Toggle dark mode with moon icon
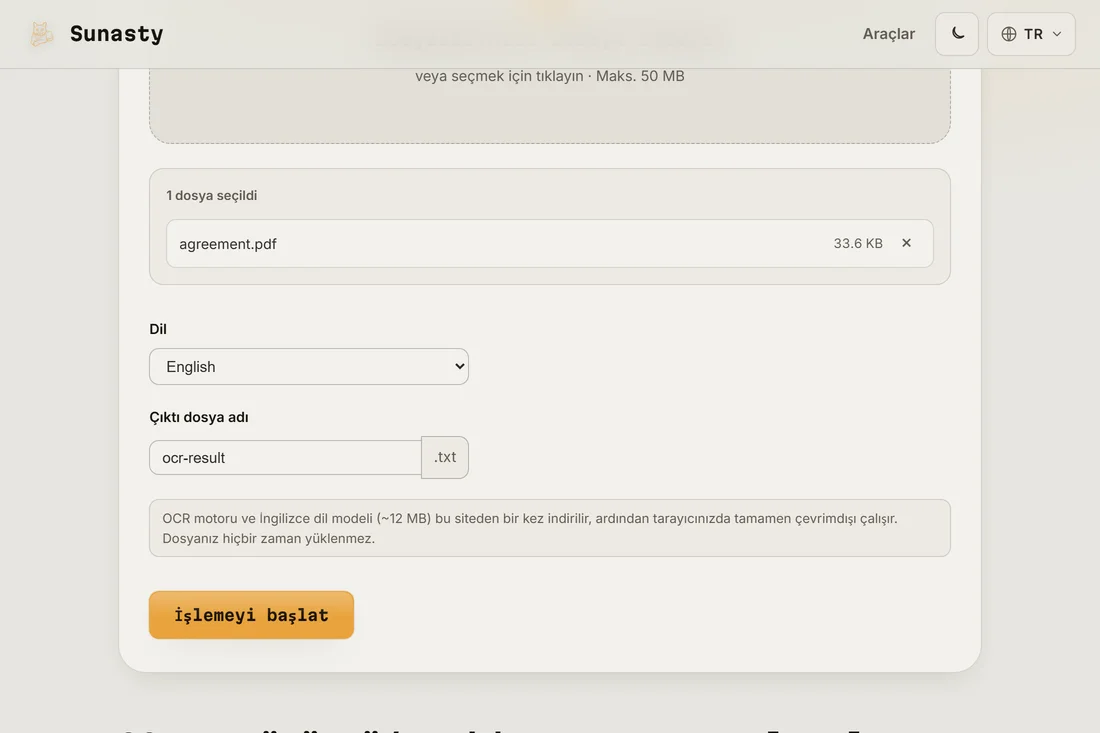The width and height of the screenshot is (1100, 733). click(x=957, y=34)
